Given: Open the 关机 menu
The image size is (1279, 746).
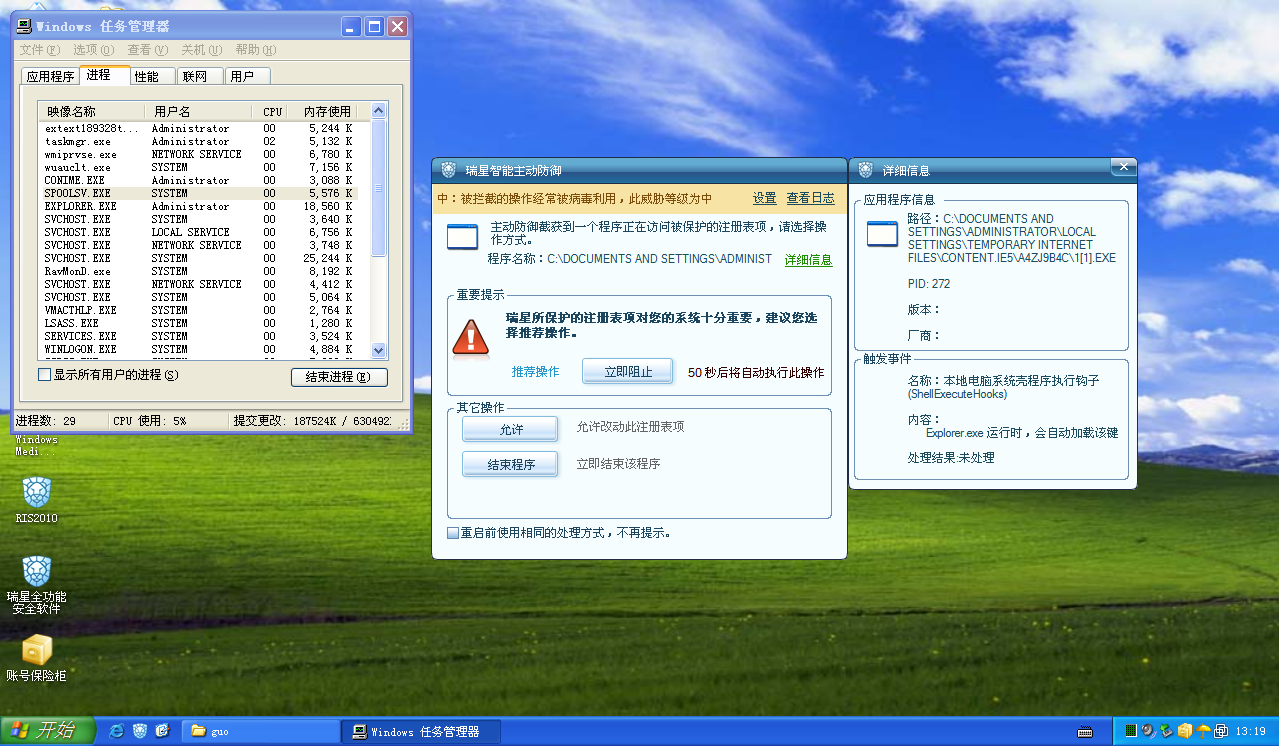Looking at the screenshot, I should pos(201,50).
